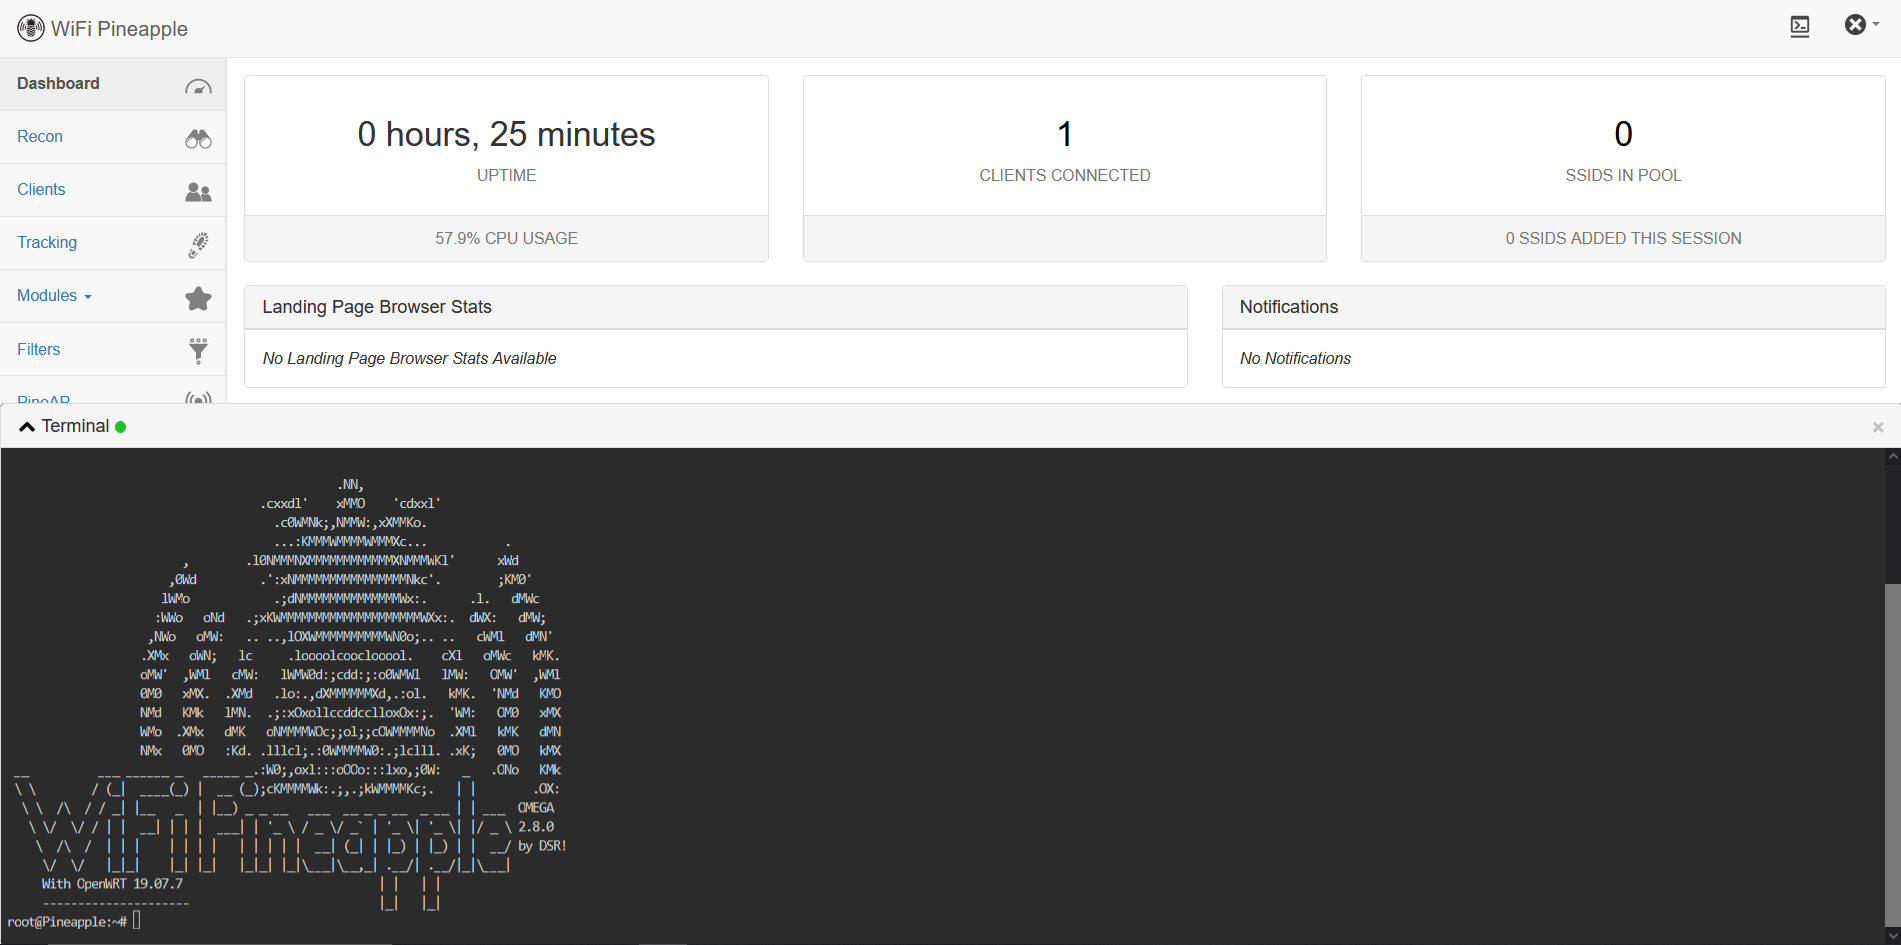
Task: Click the WiFi Pineapple logo icon
Action: [x=30, y=28]
